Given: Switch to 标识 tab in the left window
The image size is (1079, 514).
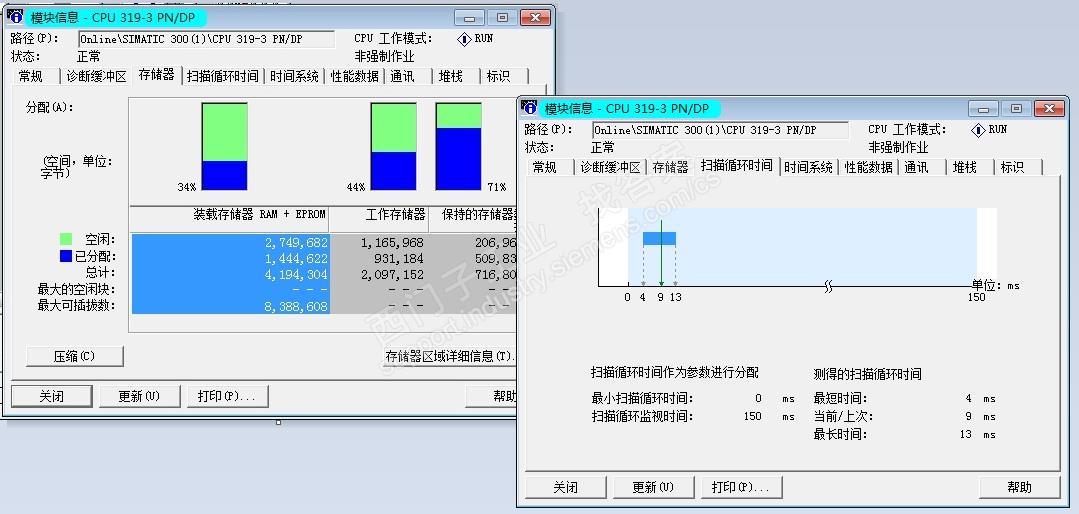Looking at the screenshot, I should tap(498, 76).
